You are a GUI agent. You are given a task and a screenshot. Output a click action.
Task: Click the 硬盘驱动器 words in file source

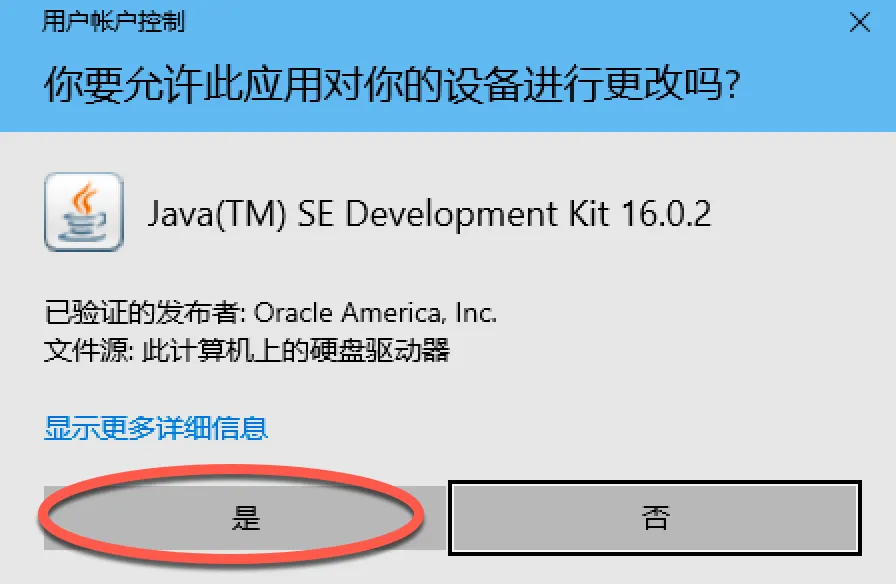click(380, 350)
